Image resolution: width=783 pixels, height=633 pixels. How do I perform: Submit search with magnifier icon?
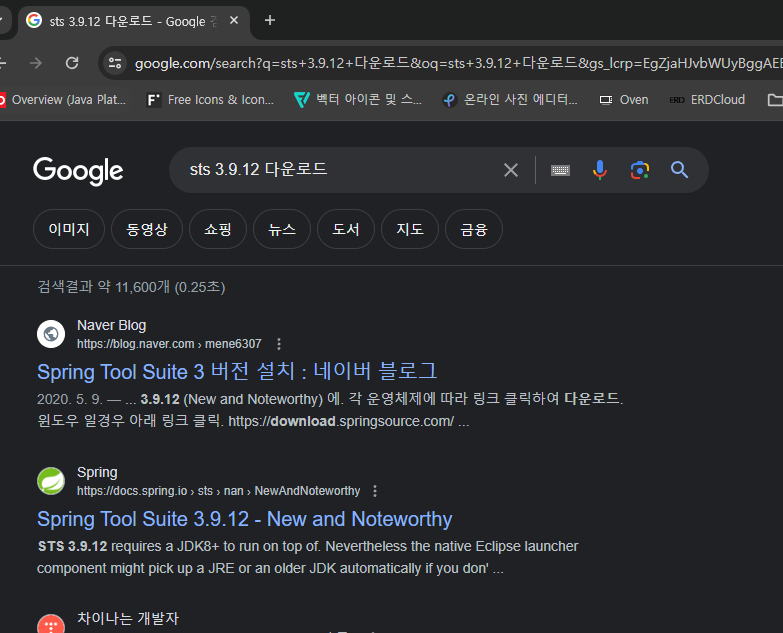679,170
